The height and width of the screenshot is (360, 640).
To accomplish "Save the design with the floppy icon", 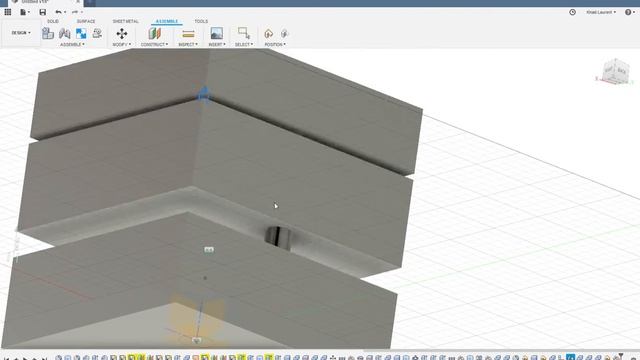I will coord(43,12).
